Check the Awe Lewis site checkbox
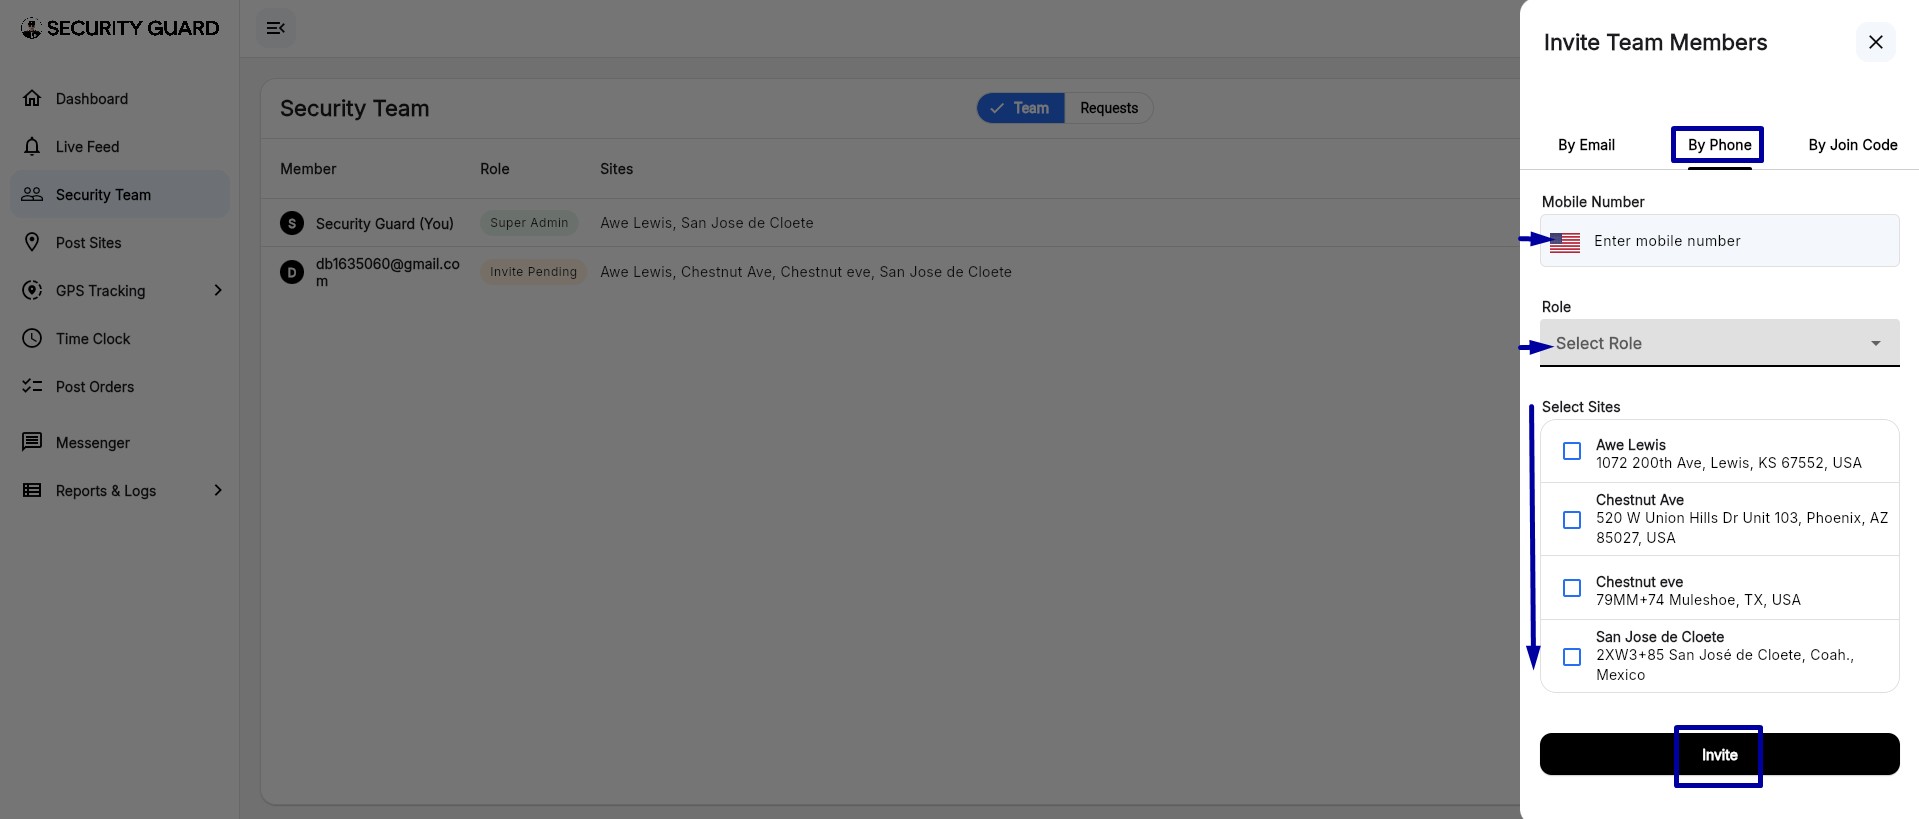The height and width of the screenshot is (819, 1919). 1572,451
